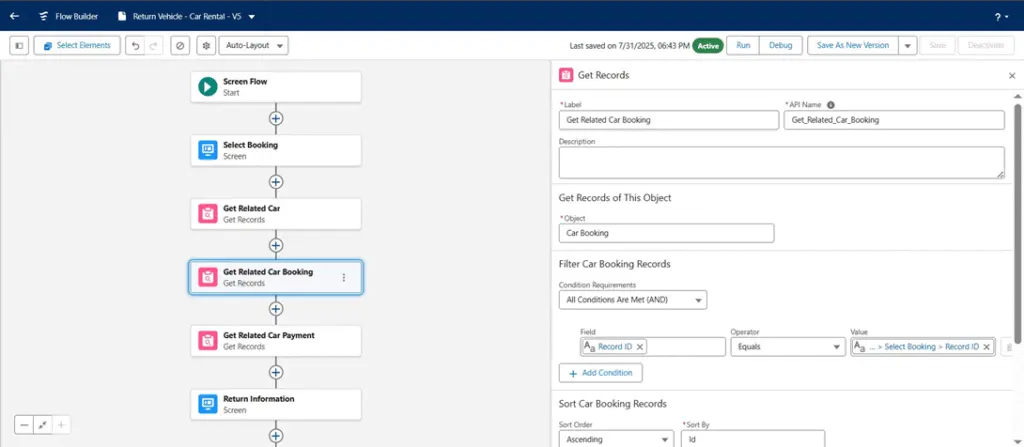
Task: Click the Add Condition button
Action: coord(601,372)
